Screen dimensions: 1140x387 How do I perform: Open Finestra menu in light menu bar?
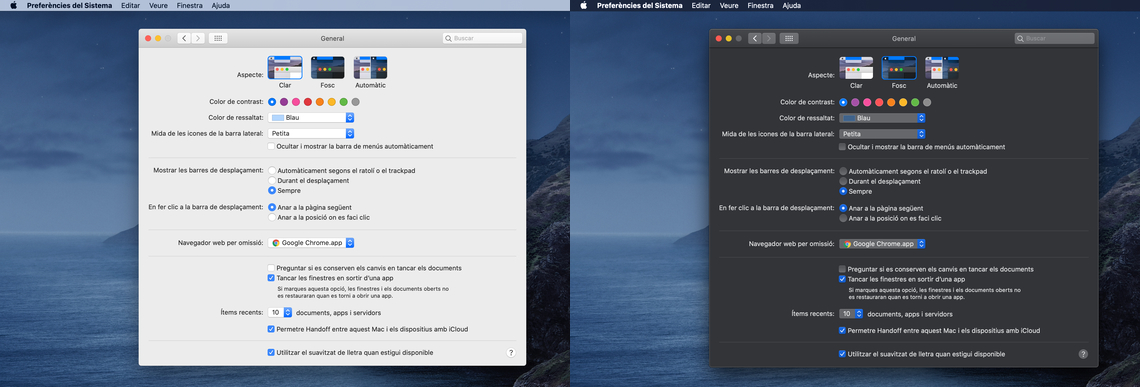click(190, 5)
